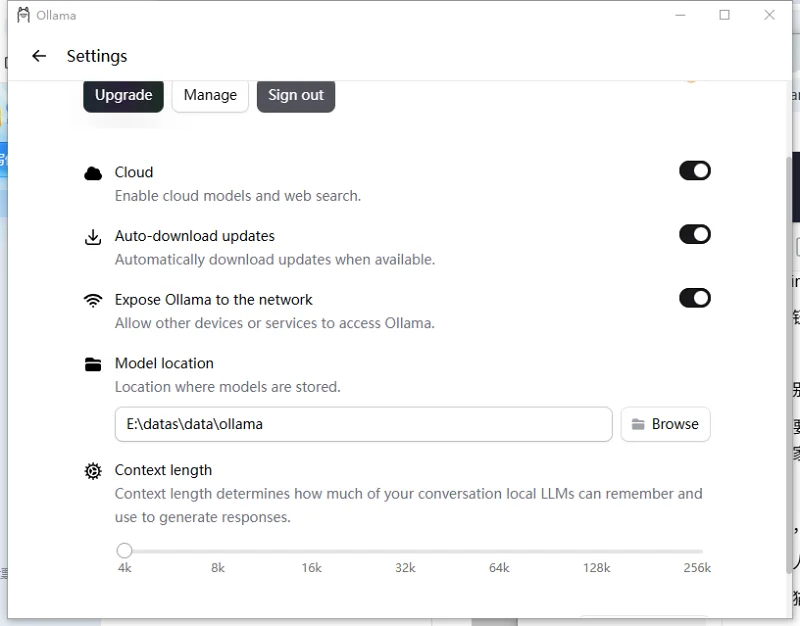Click 'Allow other devices or services' description
800x626 pixels.
[x=274, y=323]
